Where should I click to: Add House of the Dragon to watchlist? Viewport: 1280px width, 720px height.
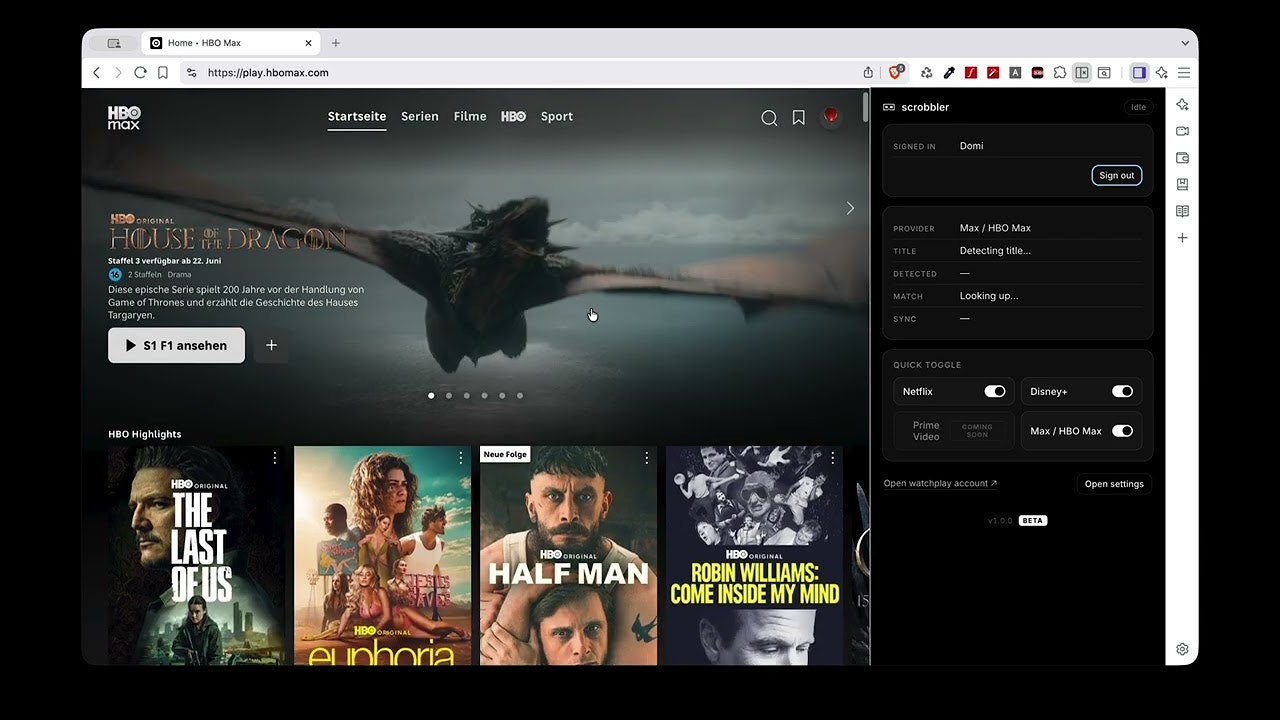[x=271, y=345]
